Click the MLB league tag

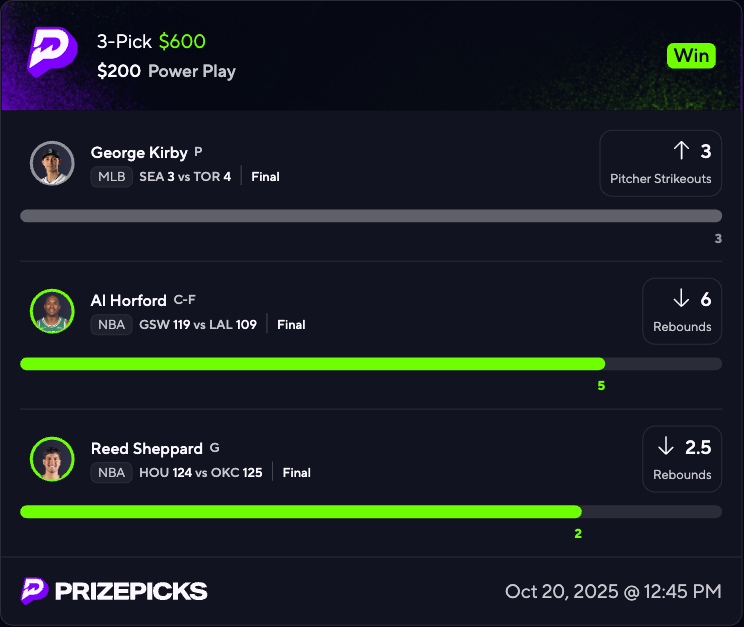pos(111,177)
